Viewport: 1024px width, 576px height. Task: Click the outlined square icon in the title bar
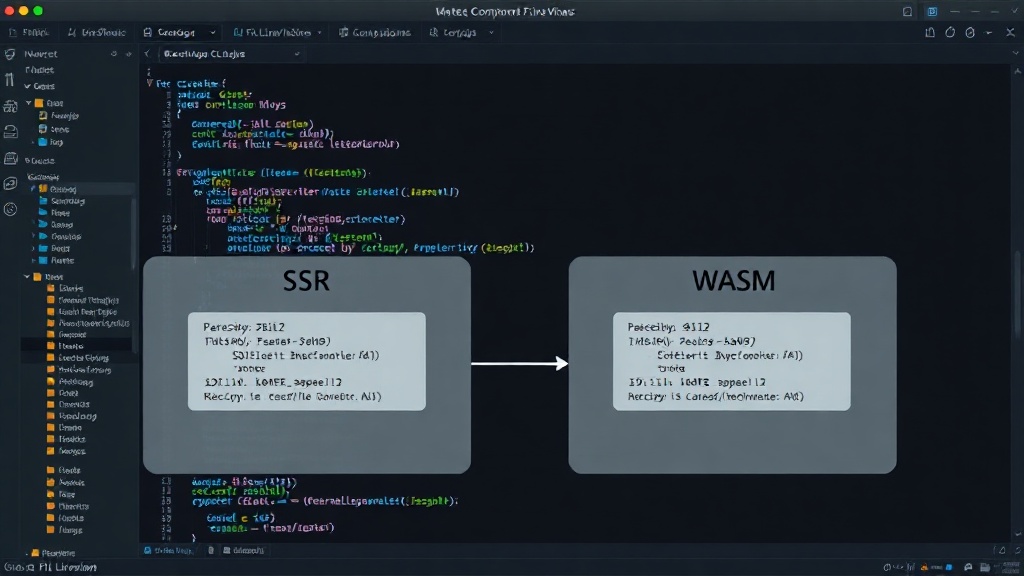[x=907, y=11]
